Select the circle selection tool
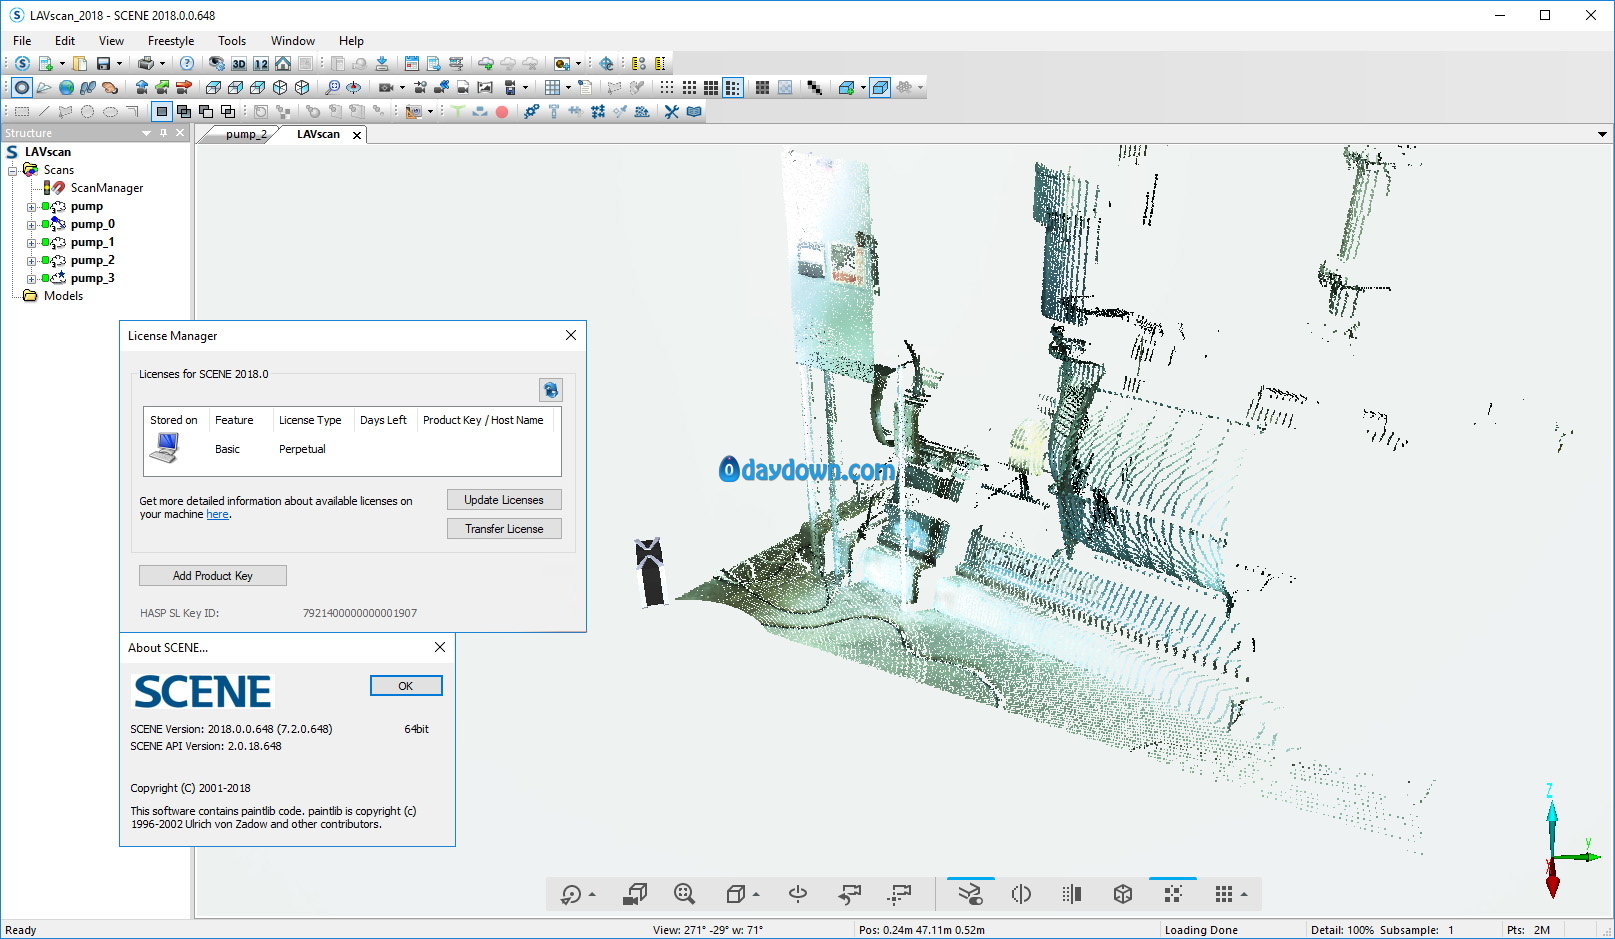 tap(88, 111)
